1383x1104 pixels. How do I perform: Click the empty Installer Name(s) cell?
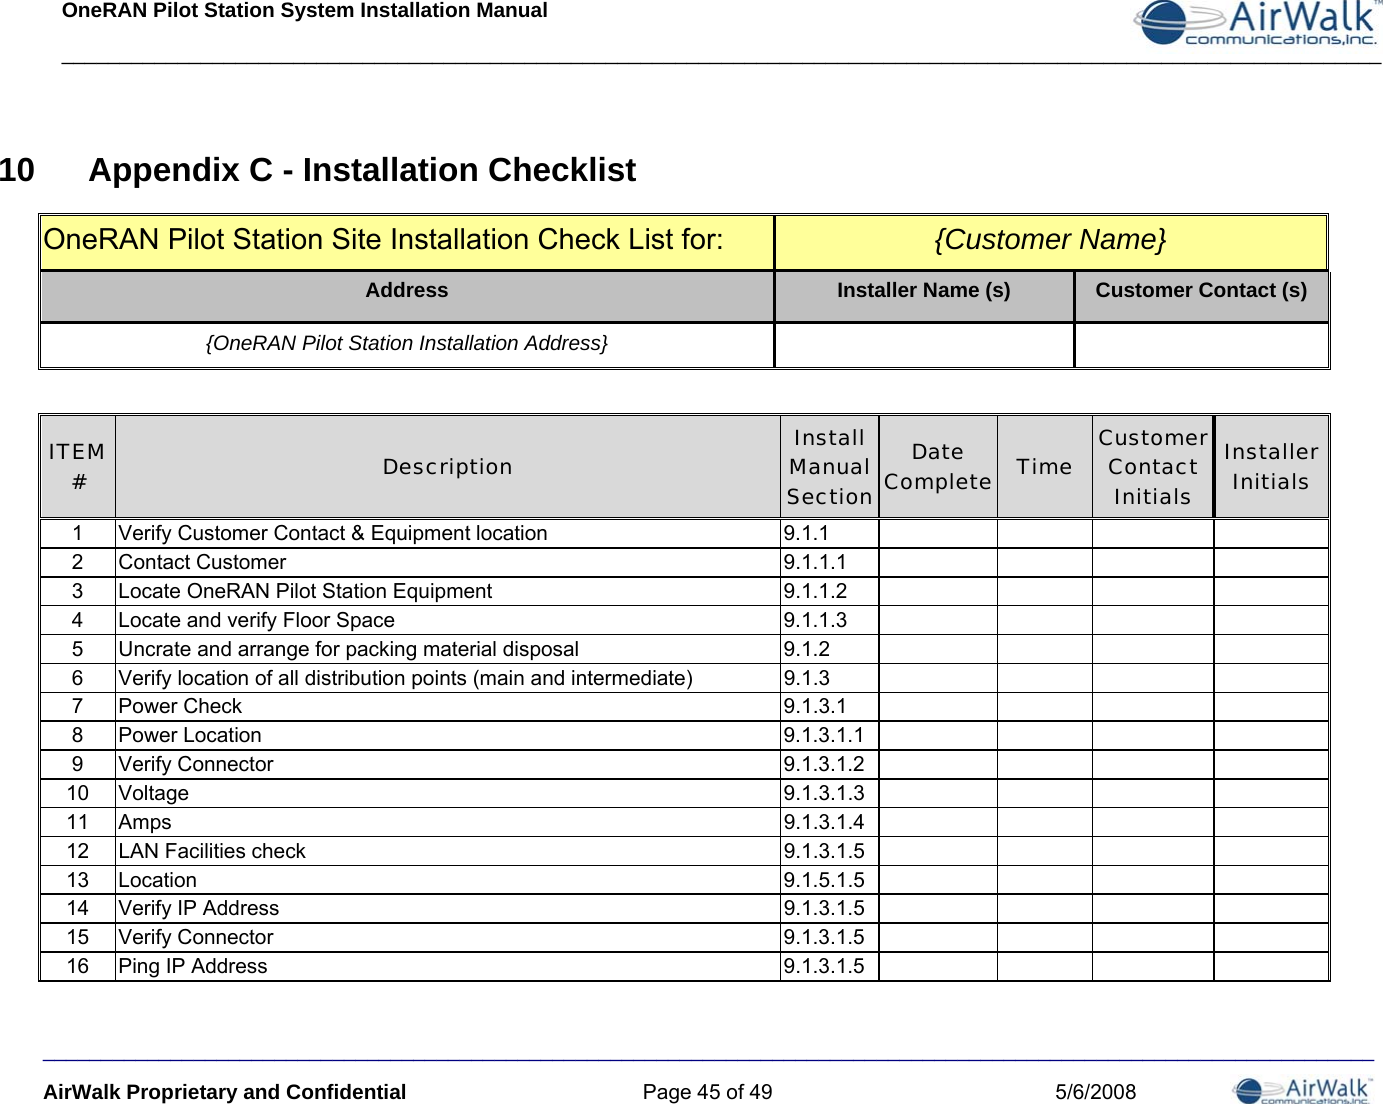point(924,345)
